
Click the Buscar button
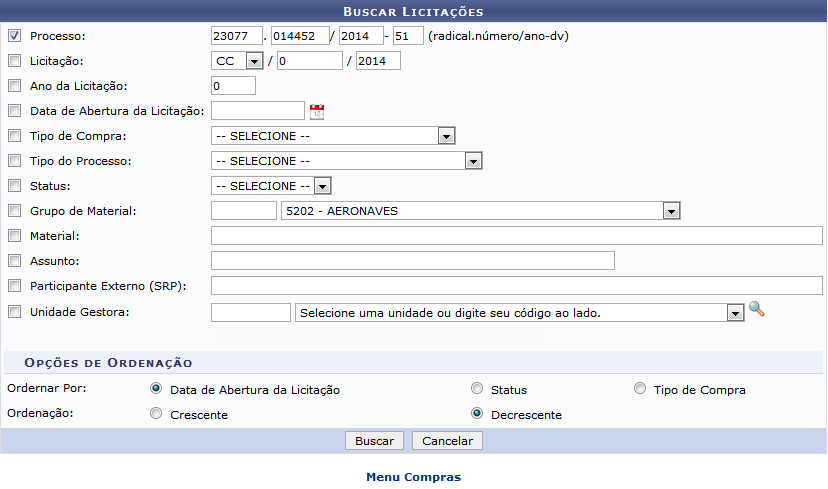(x=374, y=441)
